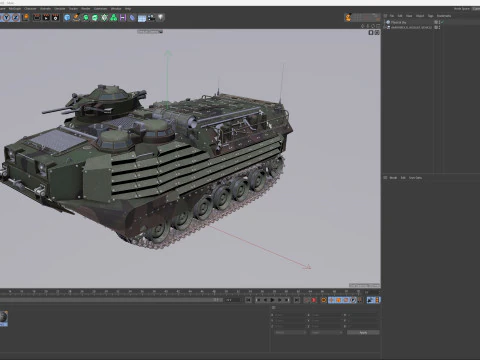Open Object Manager Bookmarks menu
Screen dimensions: 480x360
point(444,16)
